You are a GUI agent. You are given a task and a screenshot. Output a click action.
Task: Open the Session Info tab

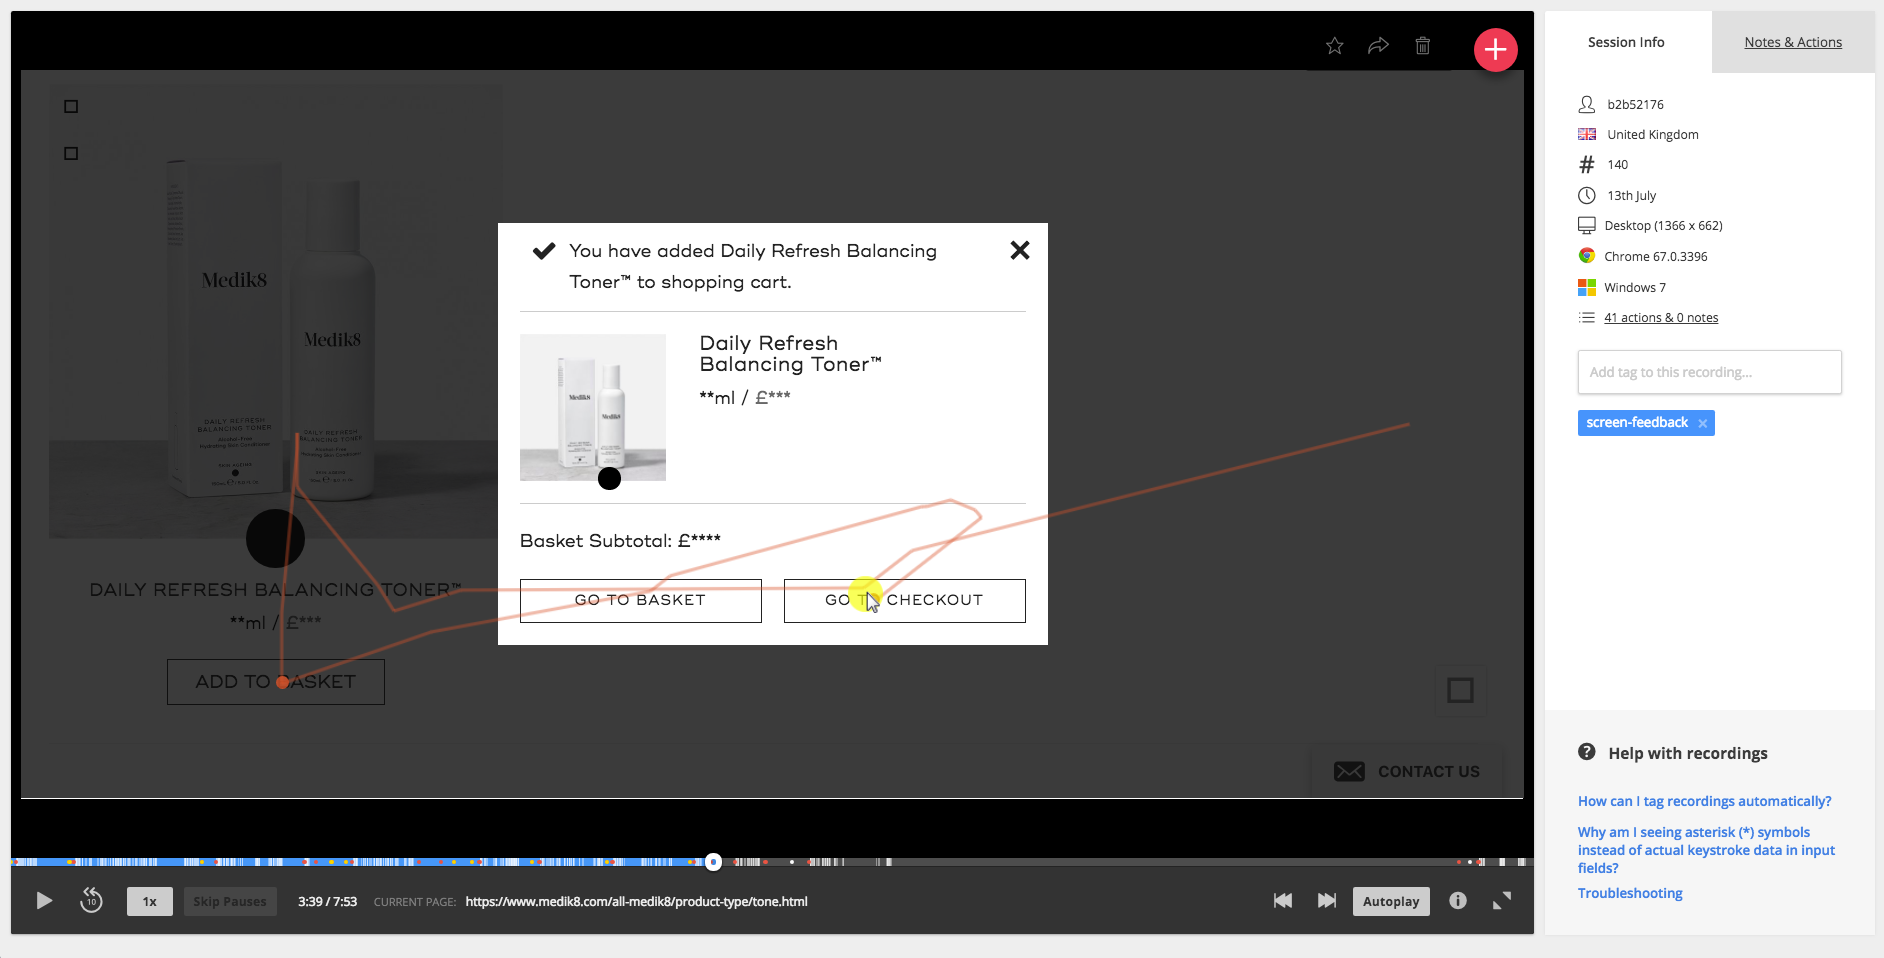pyautogui.click(x=1626, y=42)
